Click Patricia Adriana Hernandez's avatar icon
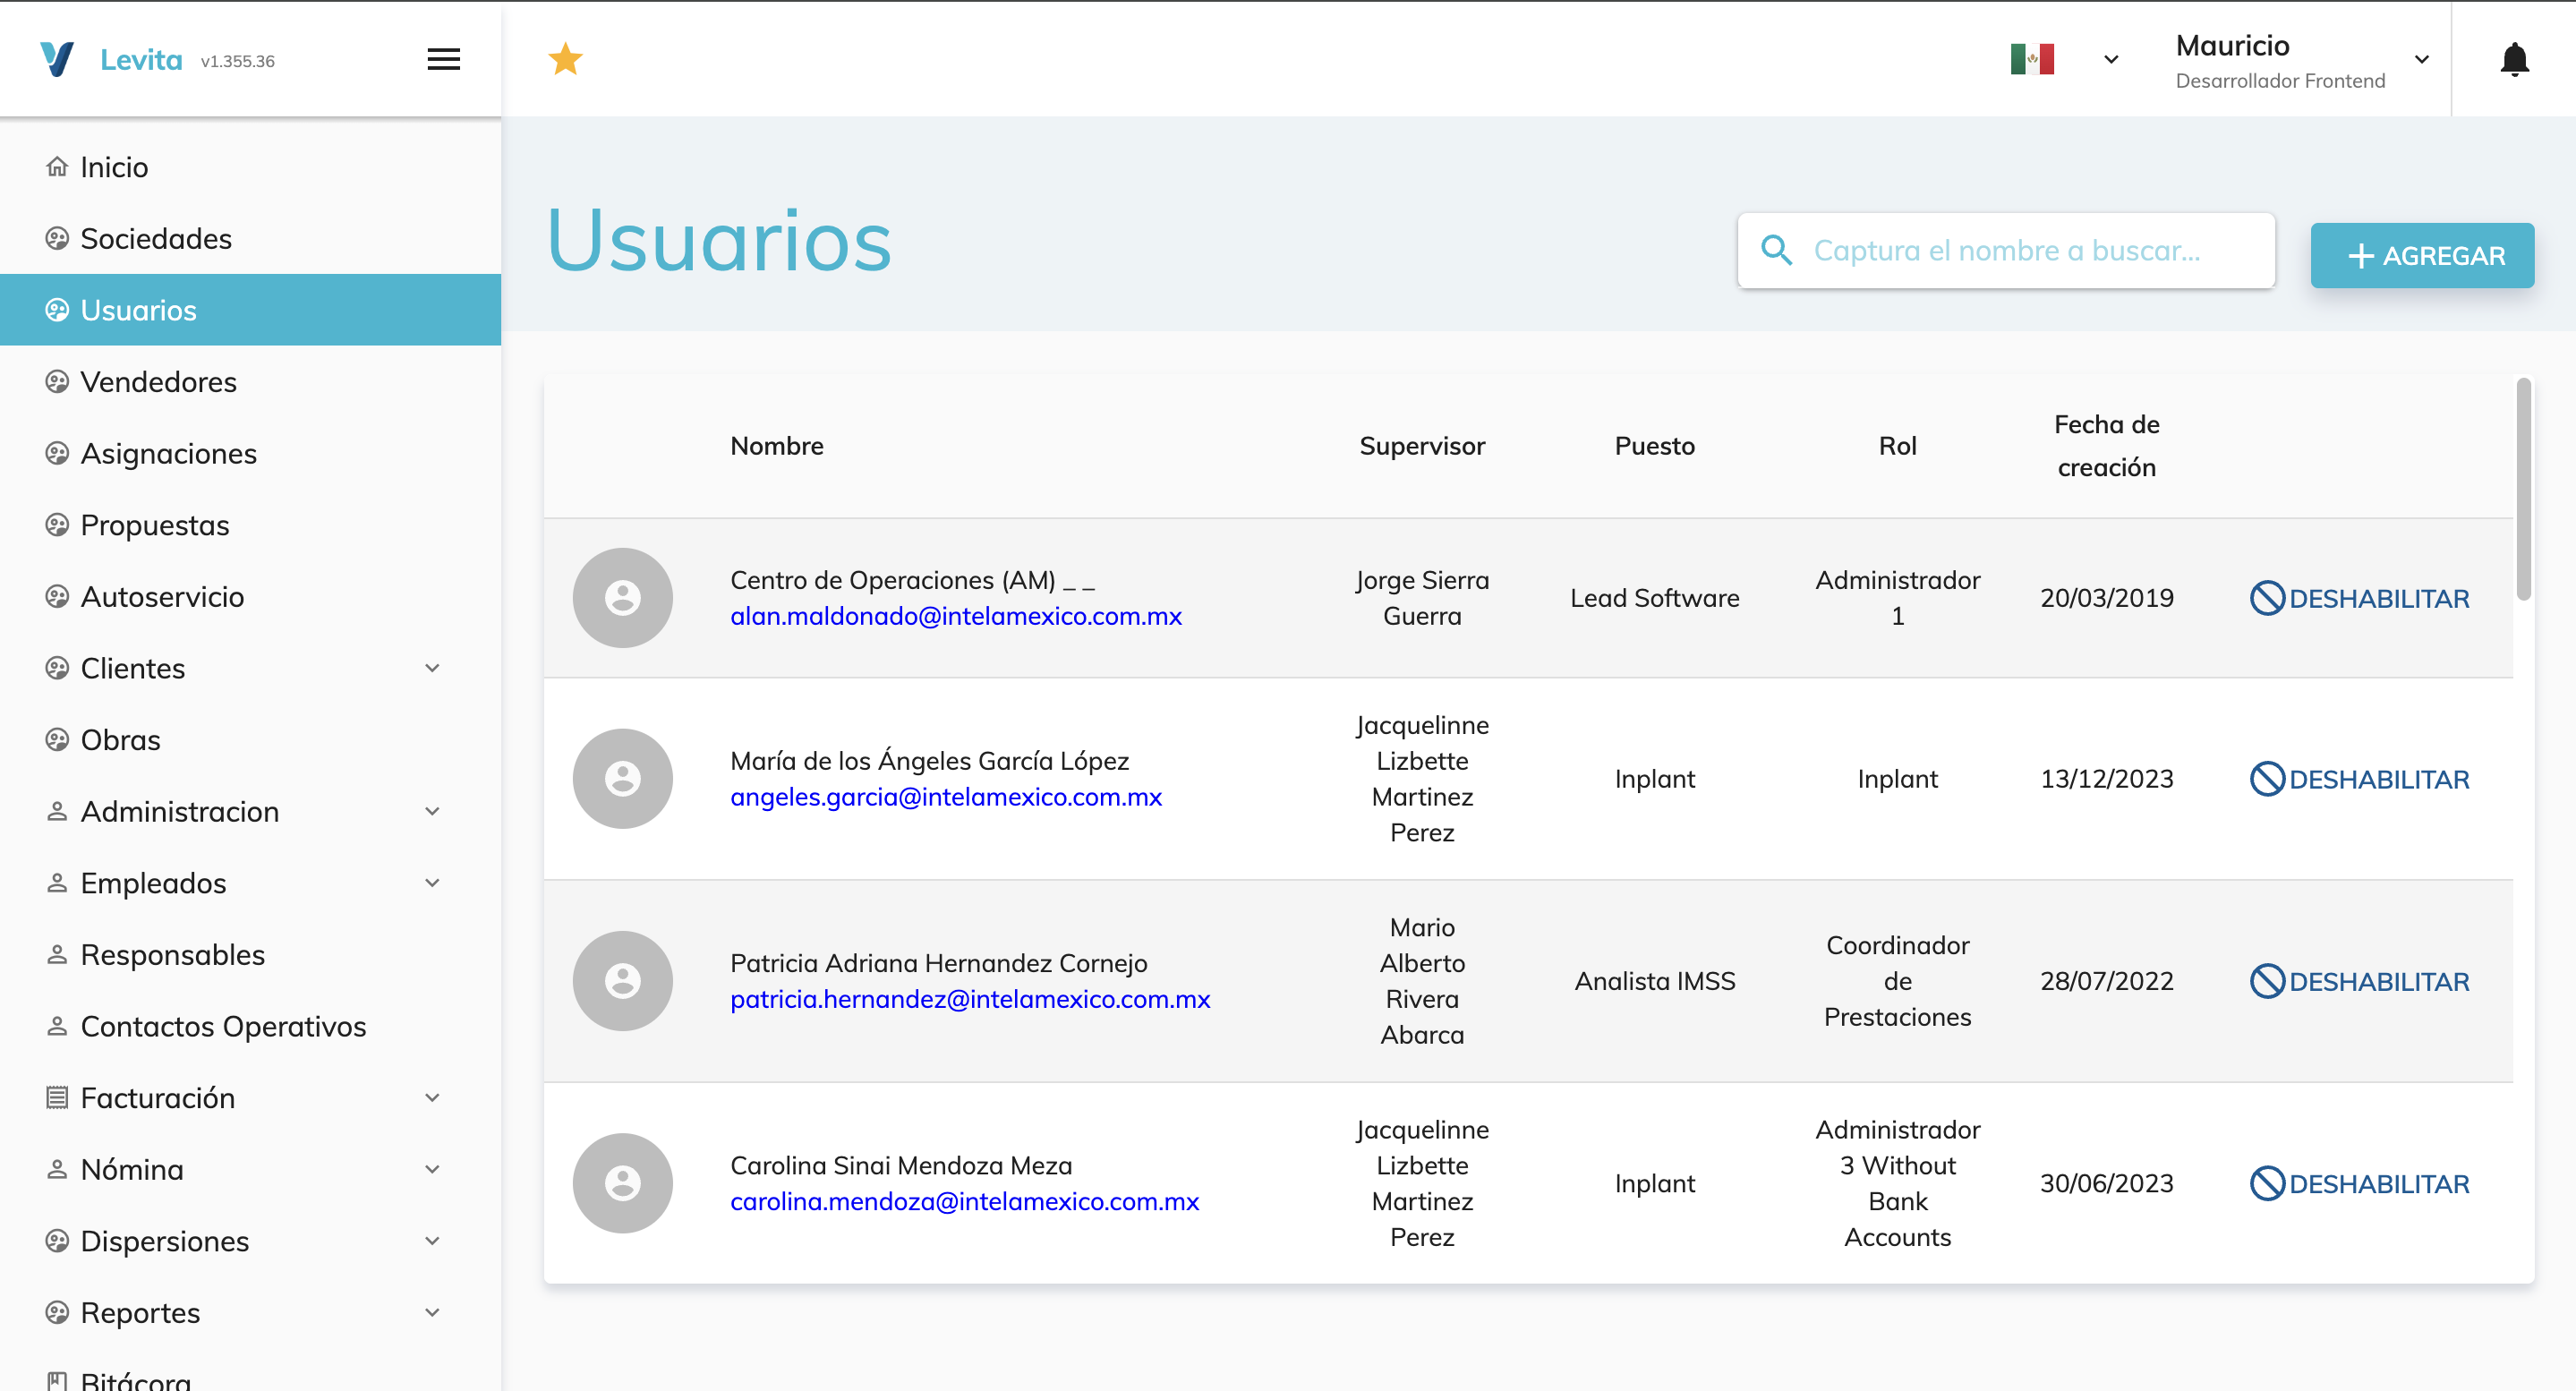This screenshot has height=1391, width=2576. [622, 981]
